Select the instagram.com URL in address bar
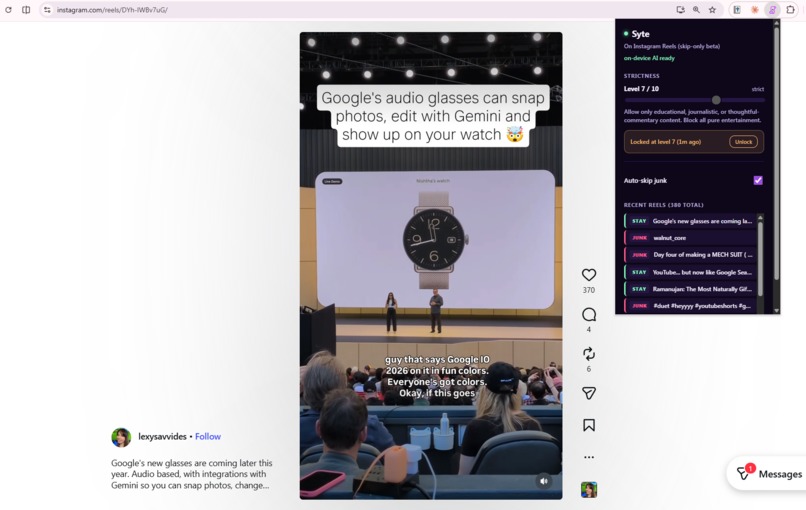The image size is (806, 510). tap(112, 10)
